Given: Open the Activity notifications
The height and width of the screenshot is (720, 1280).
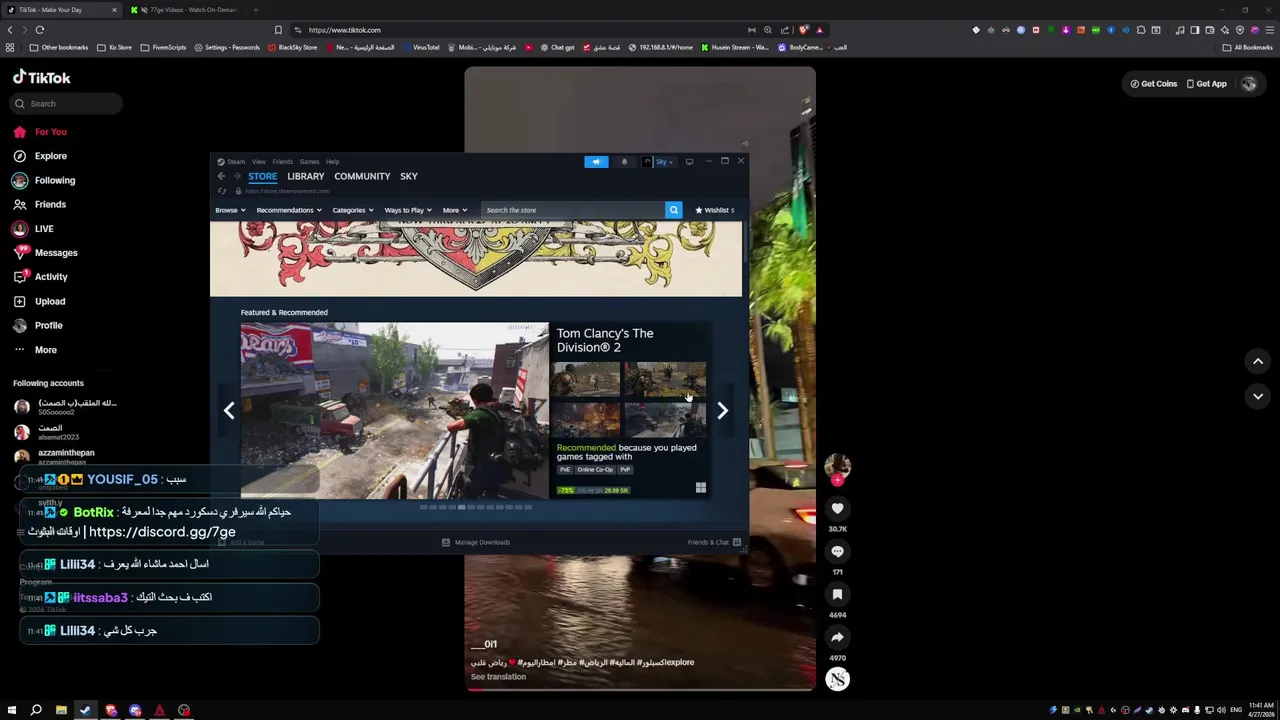Looking at the screenshot, I should click(40, 277).
